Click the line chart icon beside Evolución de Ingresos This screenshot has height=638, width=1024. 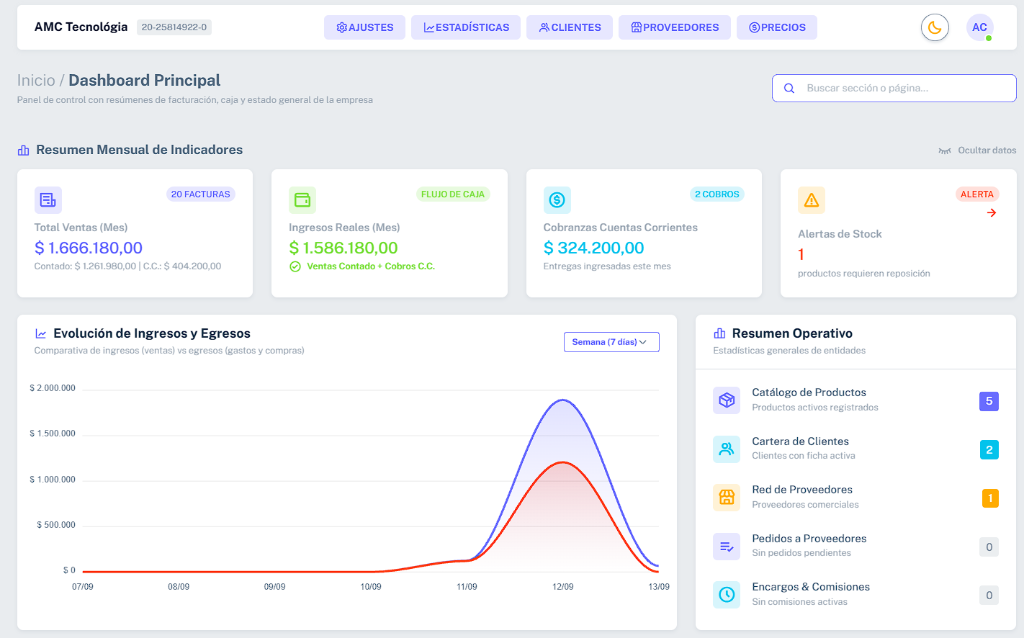(40, 334)
